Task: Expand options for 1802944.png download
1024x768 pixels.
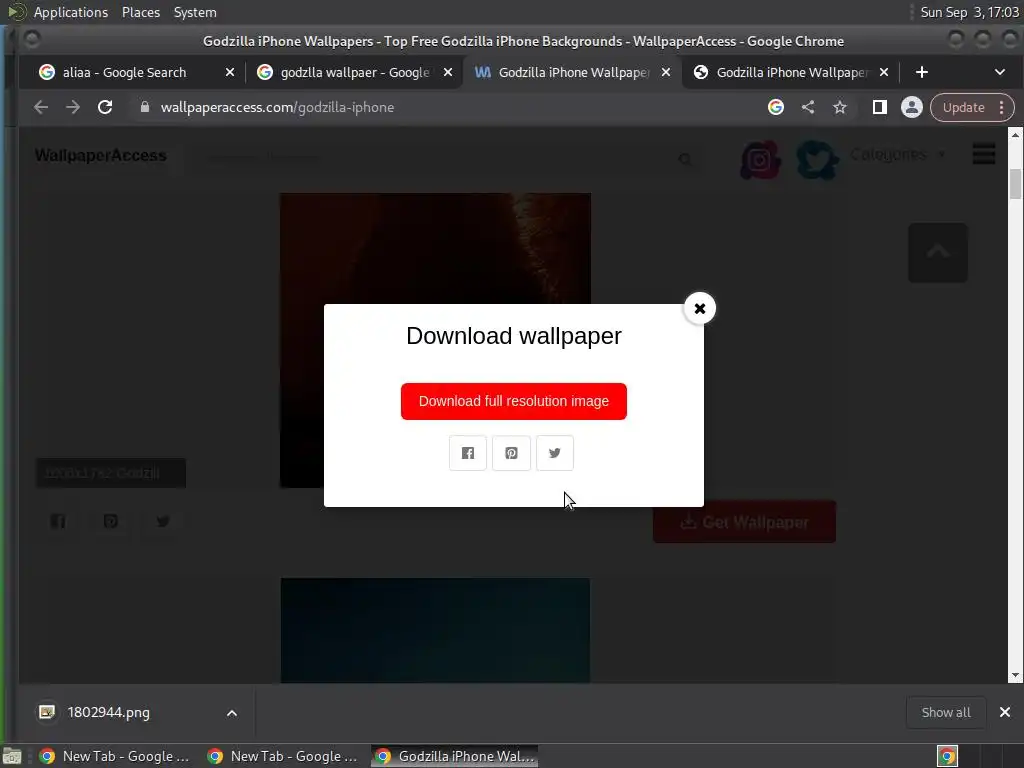Action: 231,712
